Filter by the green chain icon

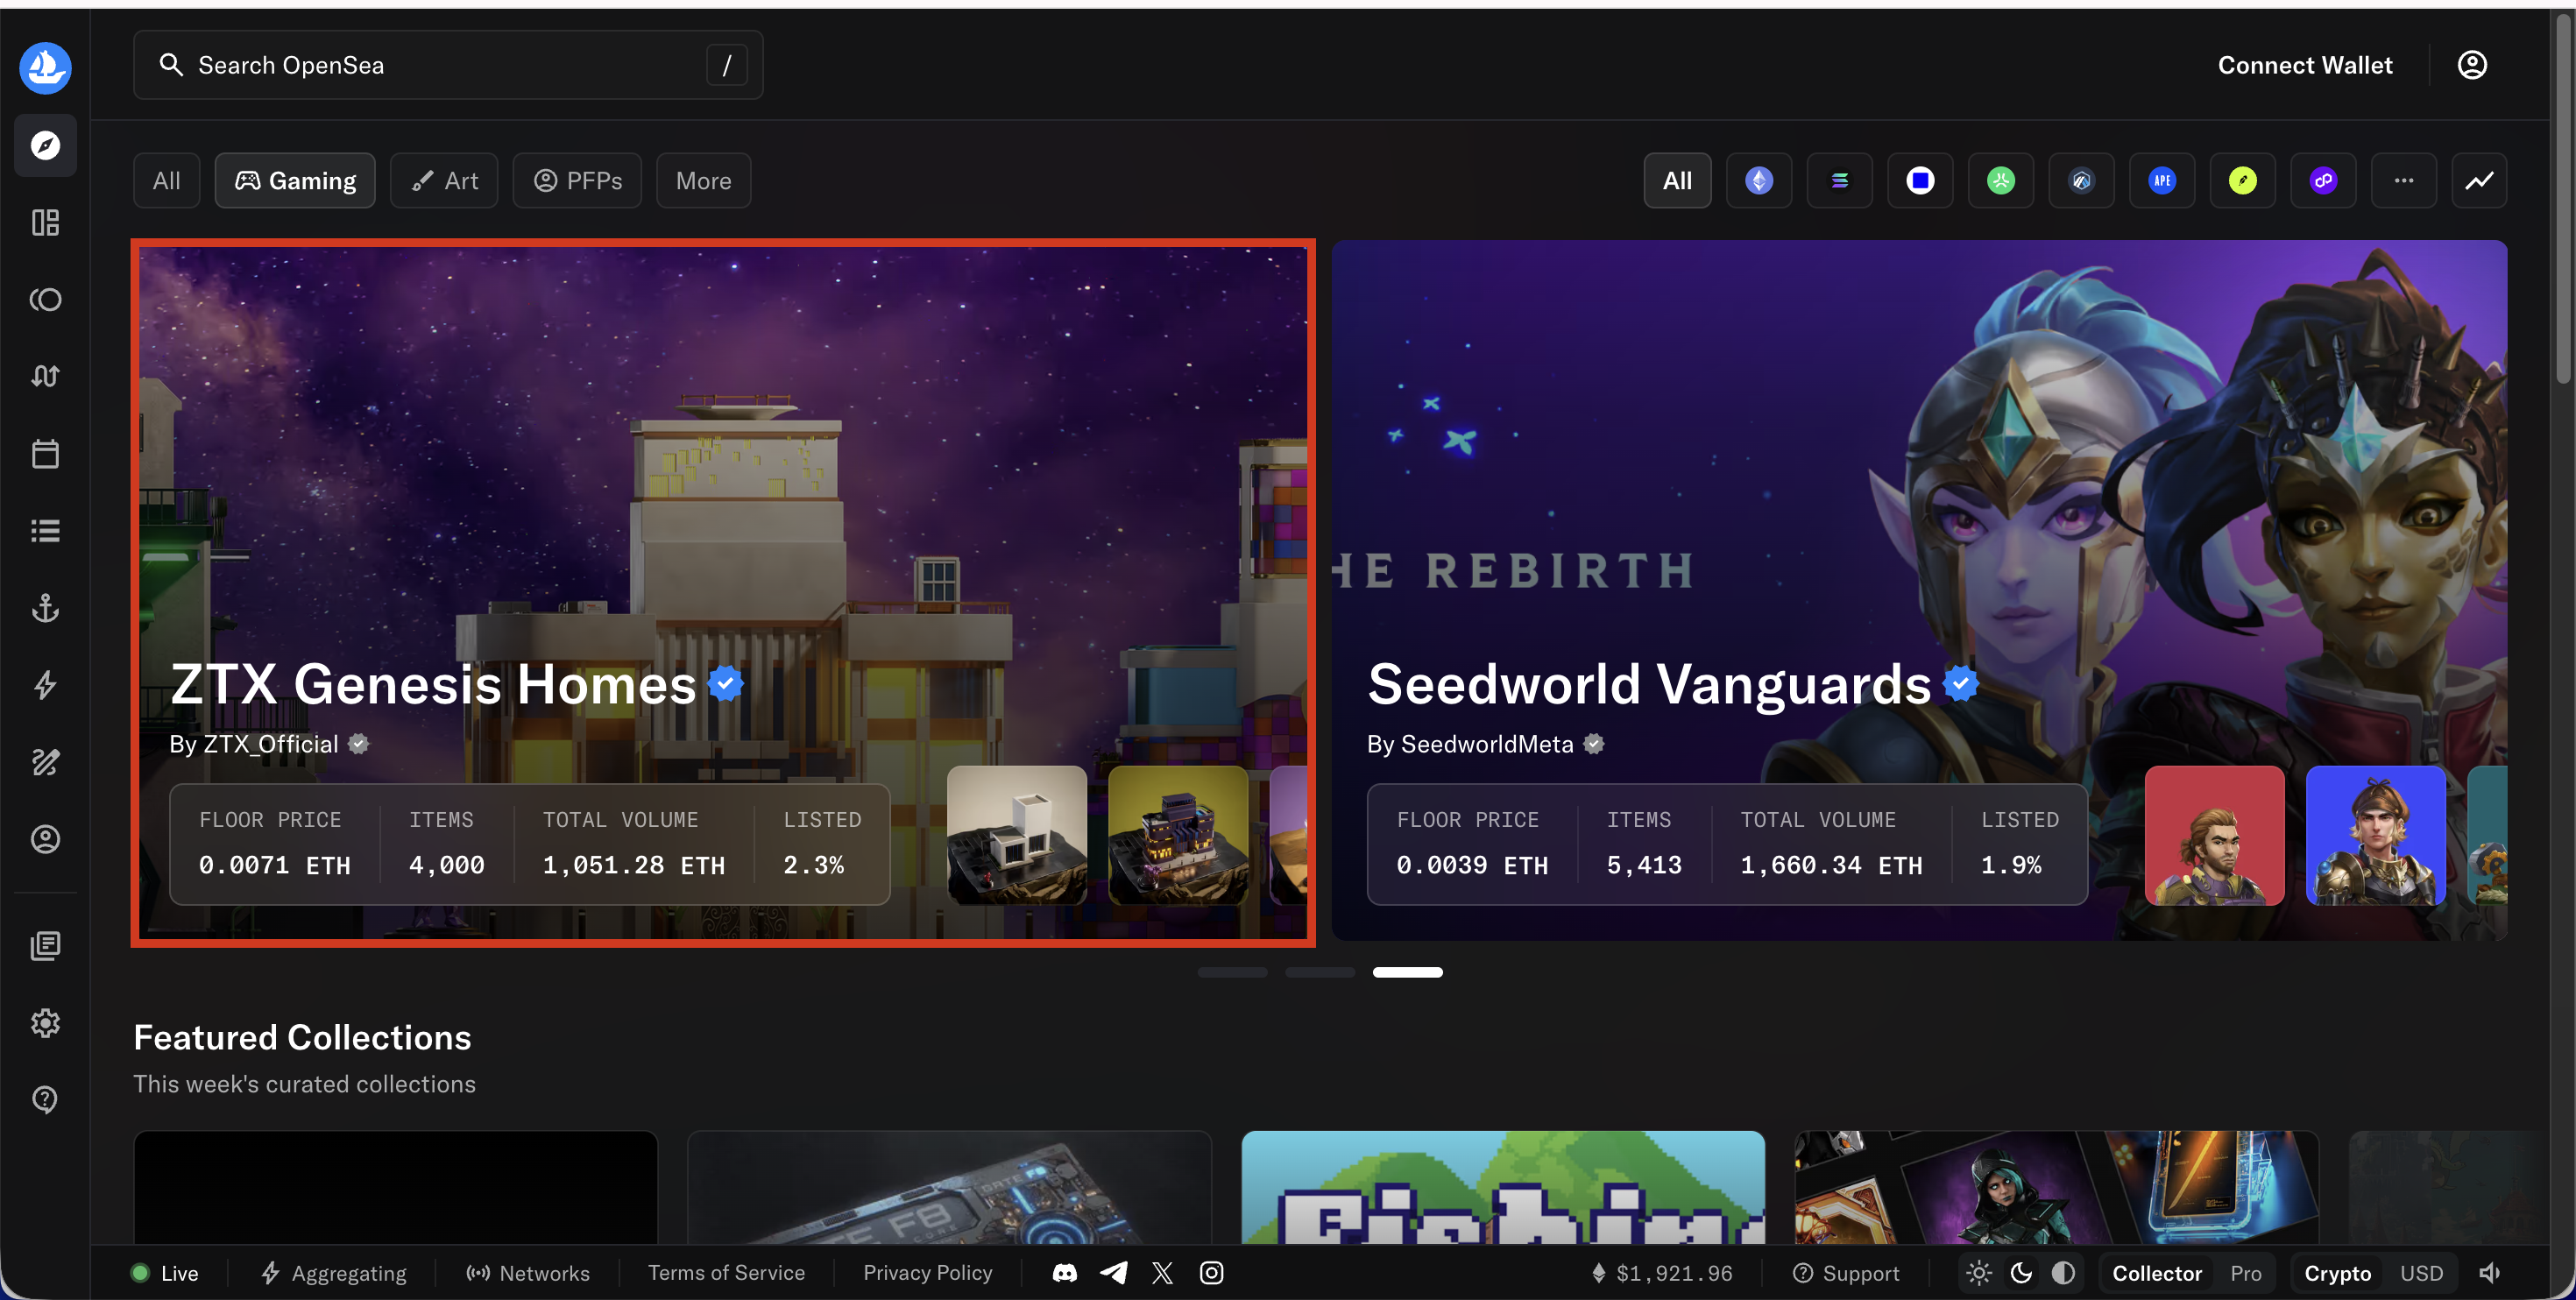pos(2000,180)
